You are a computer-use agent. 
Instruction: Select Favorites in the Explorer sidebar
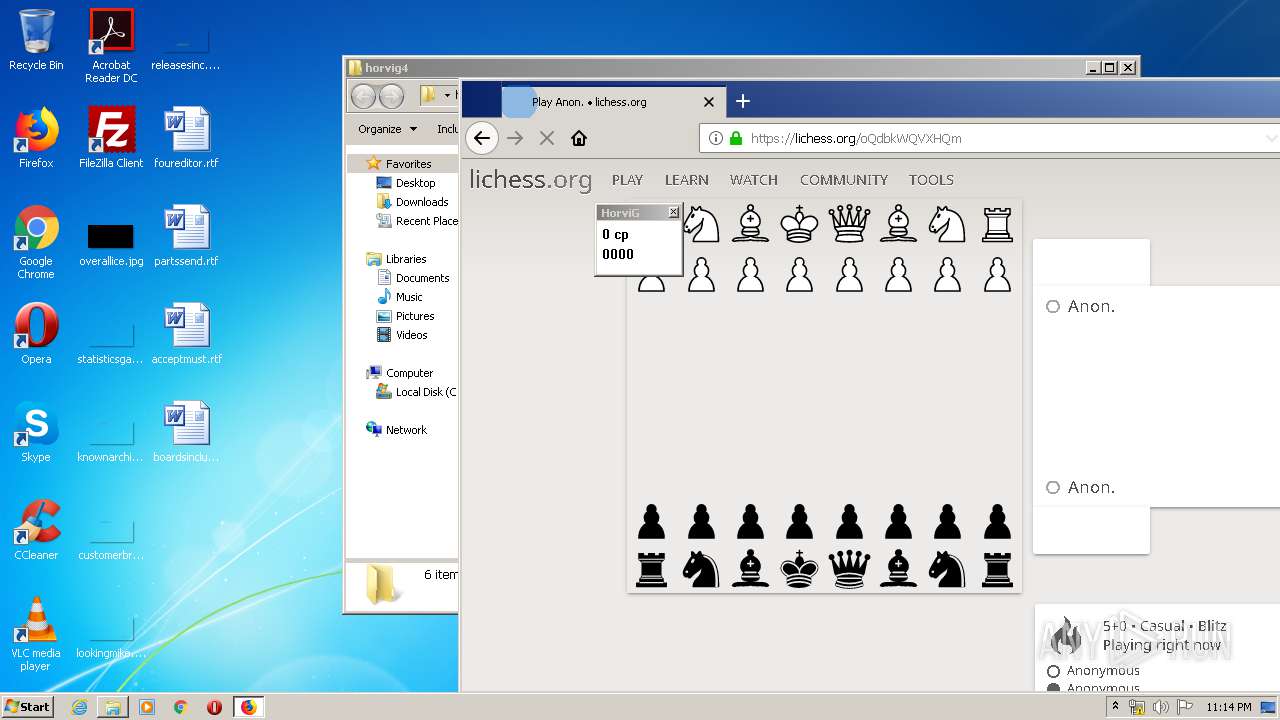coord(408,163)
